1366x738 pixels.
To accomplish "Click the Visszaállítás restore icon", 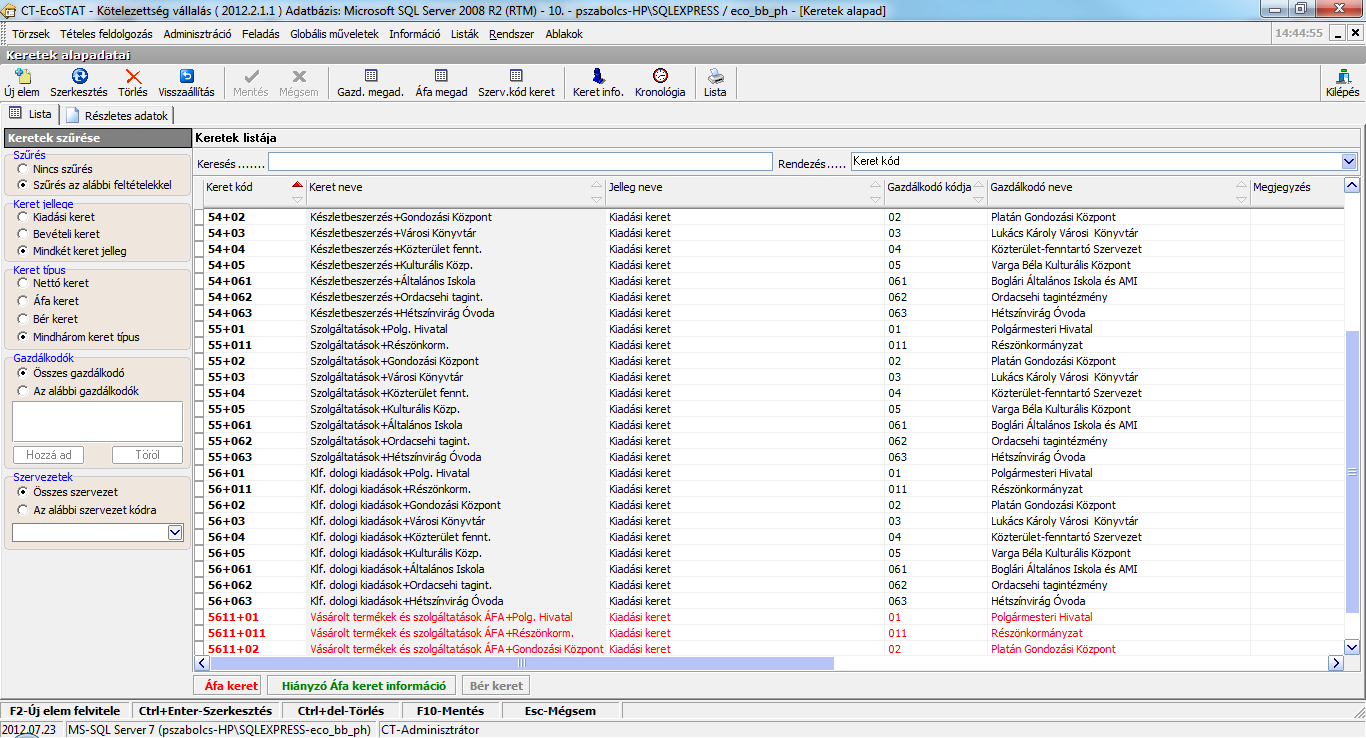I will (x=186, y=76).
